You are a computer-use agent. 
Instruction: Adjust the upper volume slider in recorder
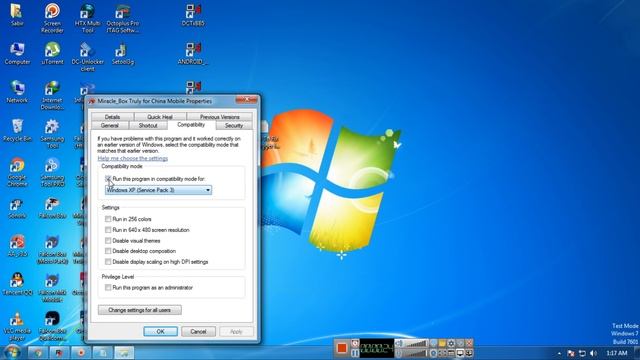tap(415, 344)
